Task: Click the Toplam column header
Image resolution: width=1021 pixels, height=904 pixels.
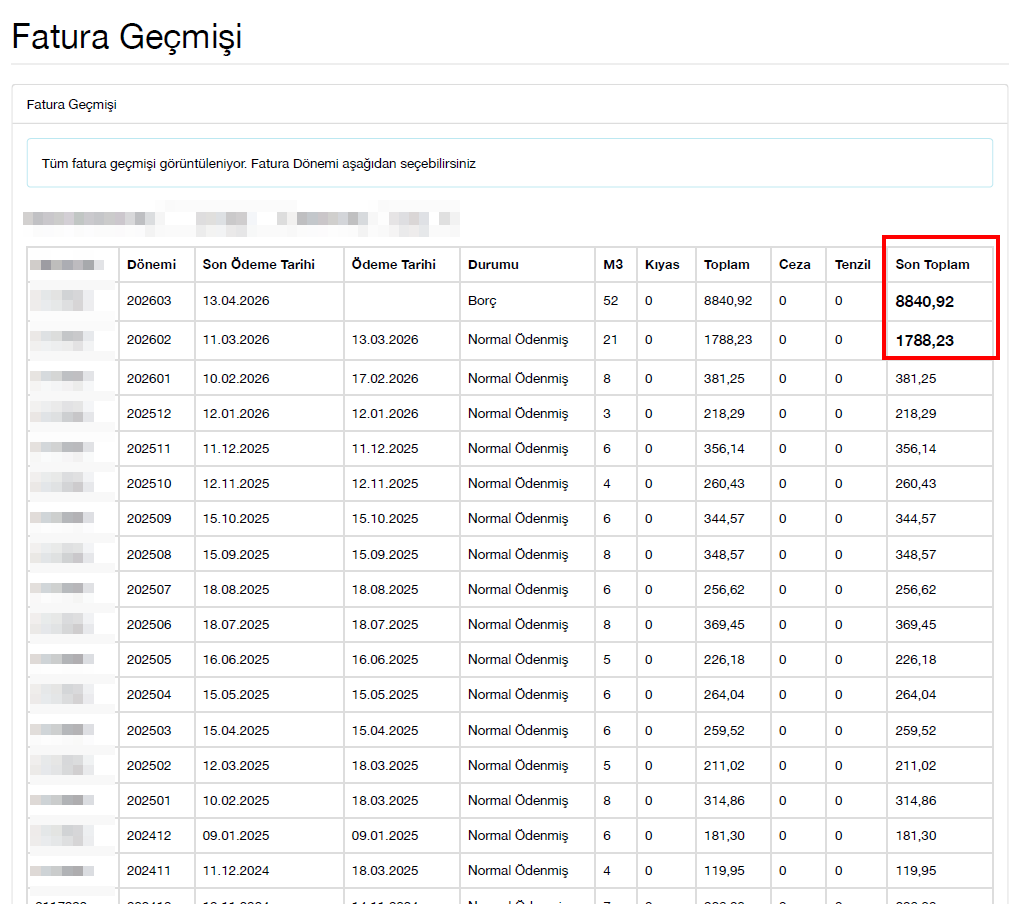Action: (726, 264)
